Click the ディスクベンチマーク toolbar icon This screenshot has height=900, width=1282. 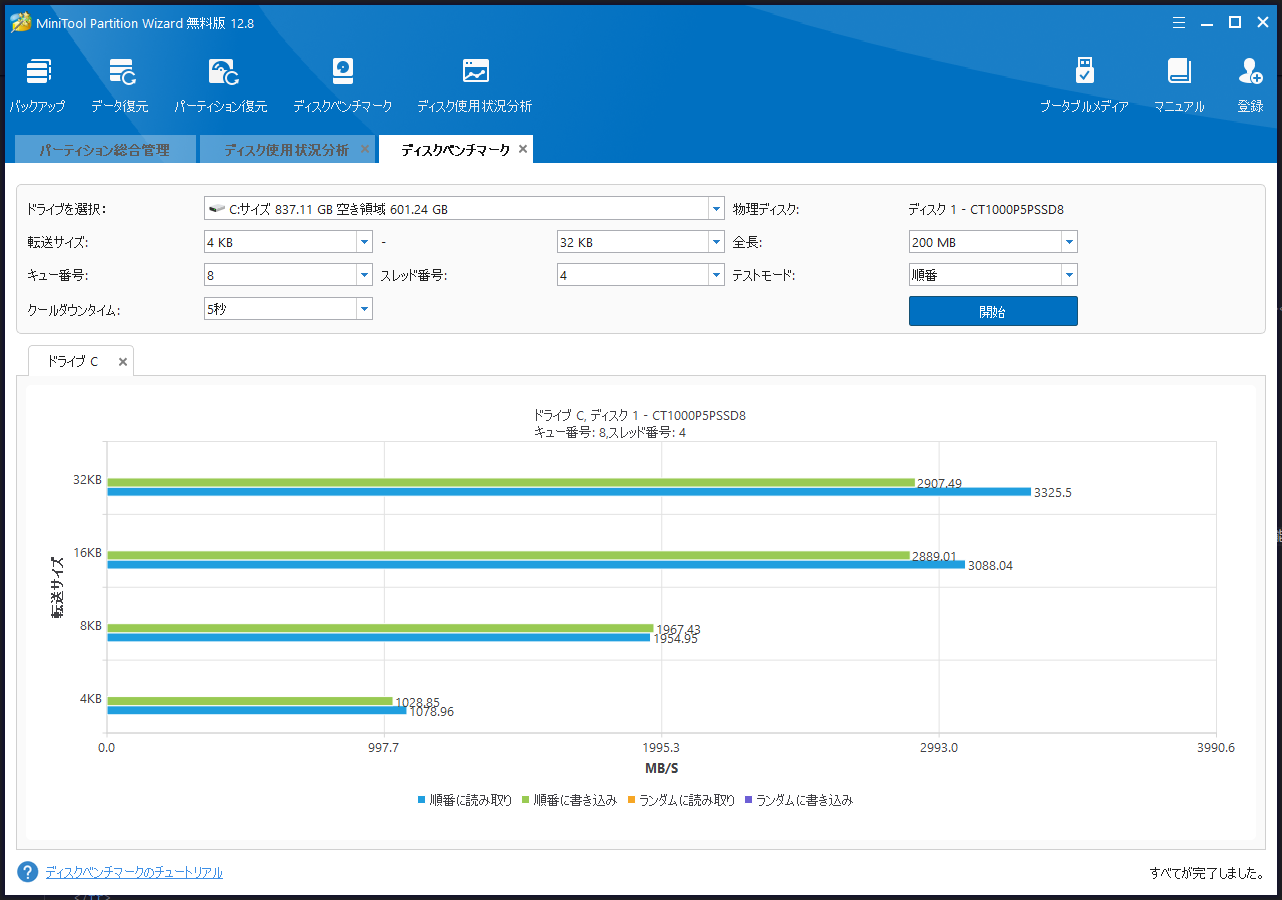pyautogui.click(x=342, y=84)
